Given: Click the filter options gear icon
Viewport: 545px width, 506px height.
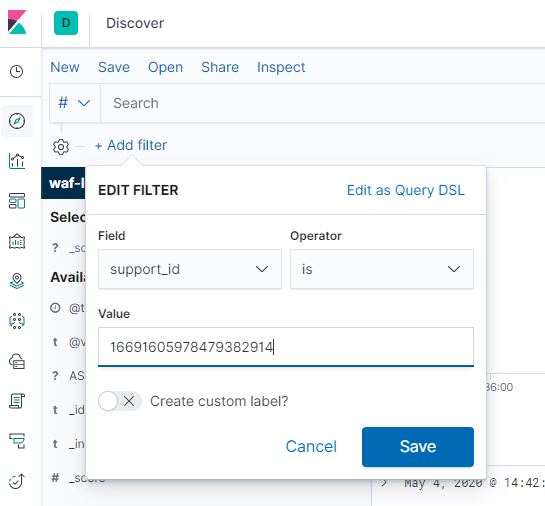Looking at the screenshot, I should [x=61, y=147].
